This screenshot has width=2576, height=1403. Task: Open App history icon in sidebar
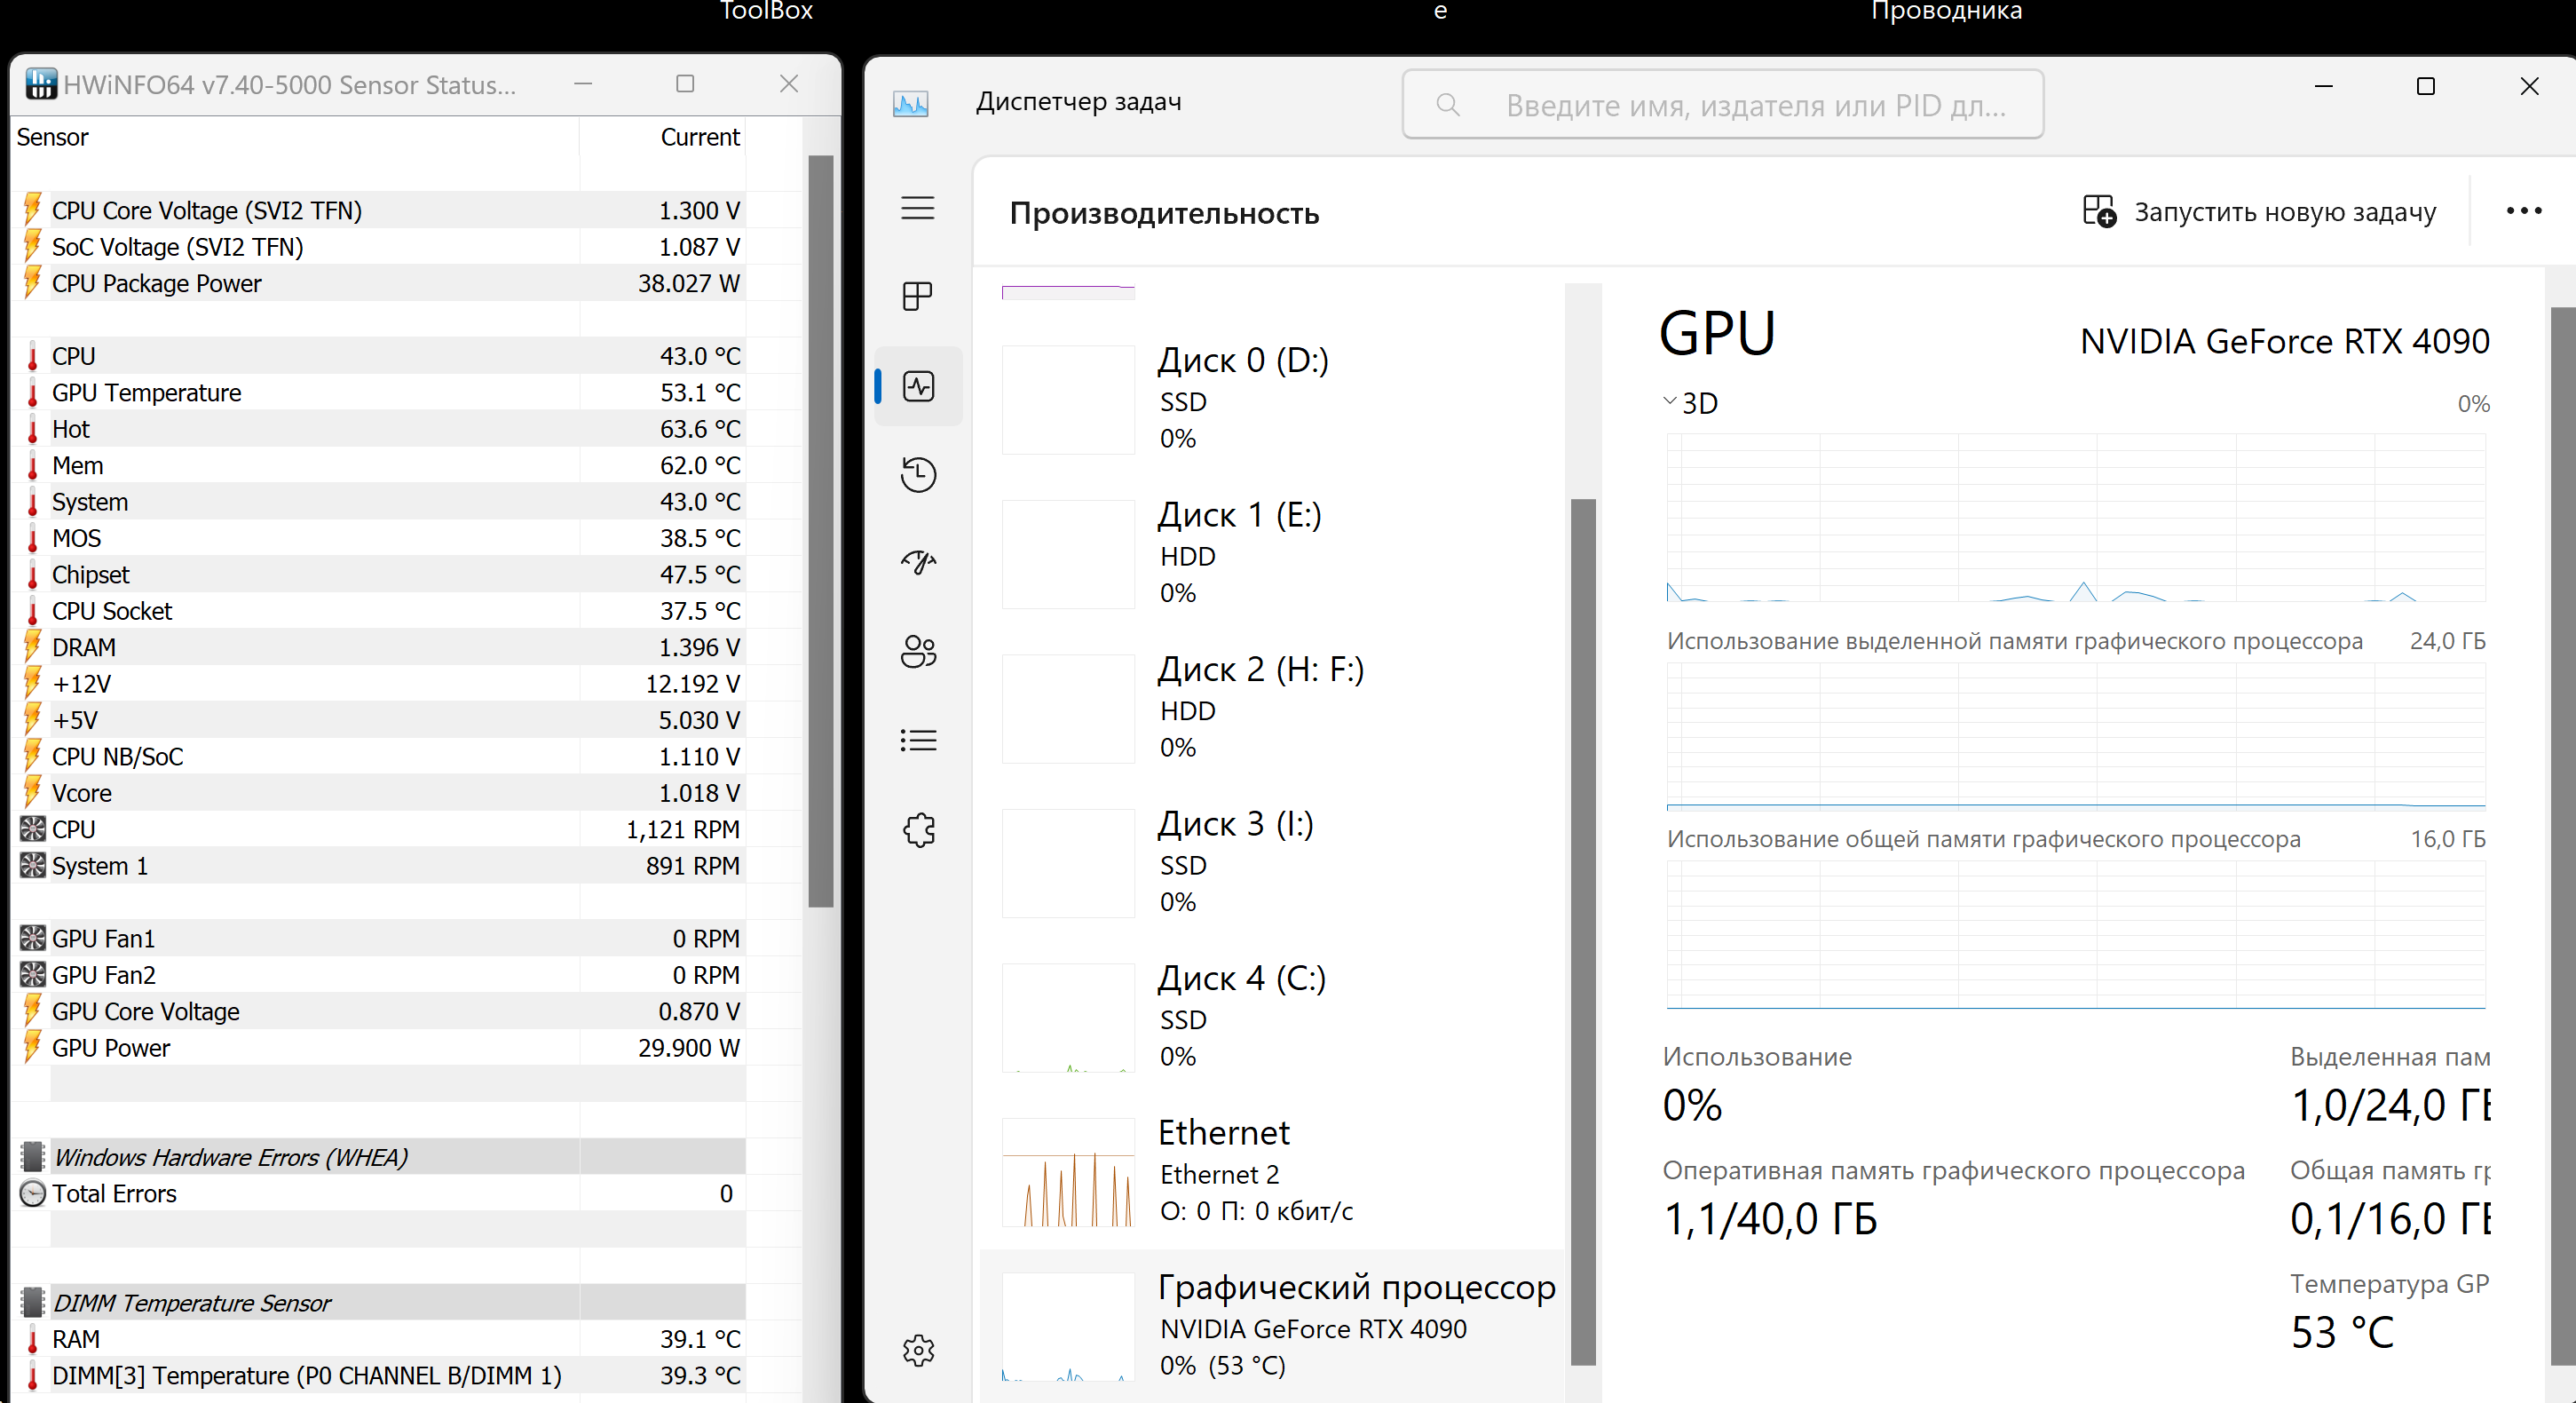(x=917, y=474)
